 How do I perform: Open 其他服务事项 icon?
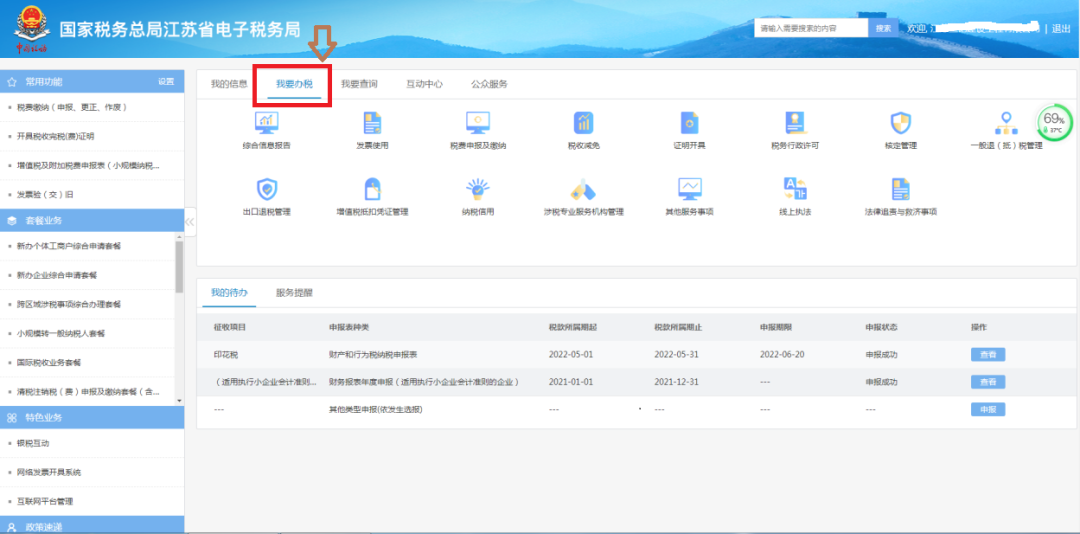pyautogui.click(x=689, y=189)
